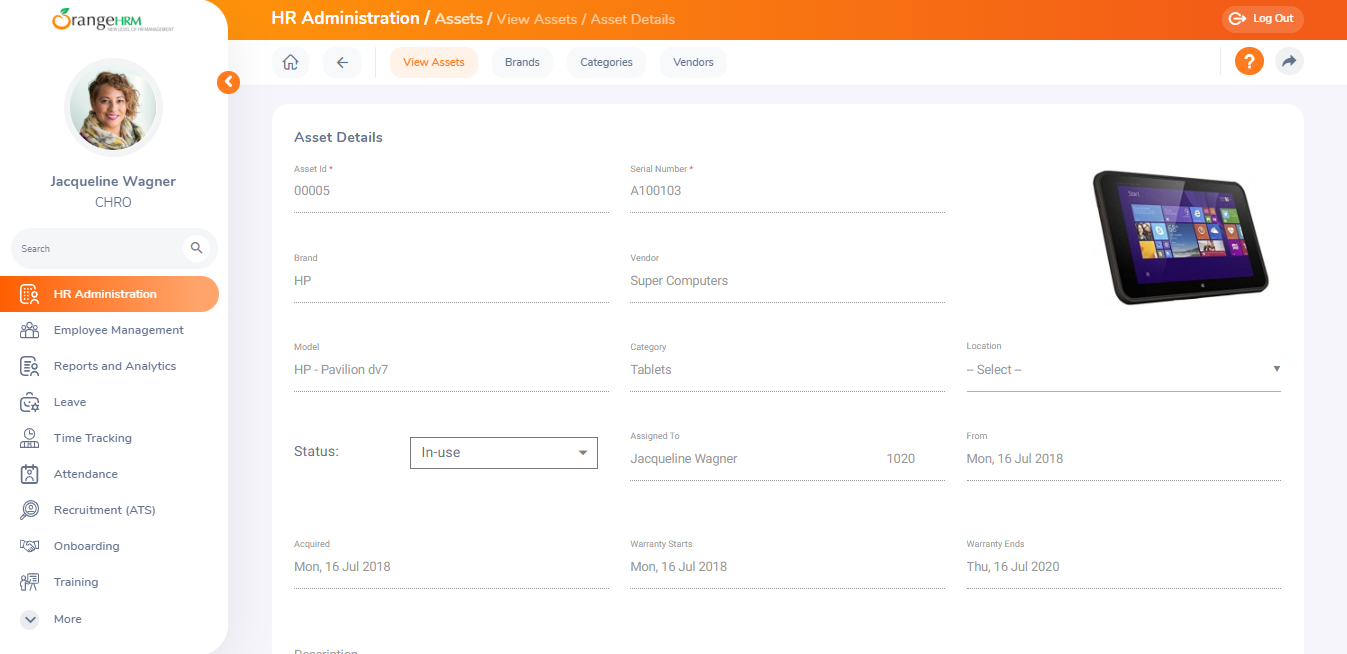Viewport: 1347px width, 654px height.
Task: Open the Status In-use dropdown
Action: pos(503,453)
